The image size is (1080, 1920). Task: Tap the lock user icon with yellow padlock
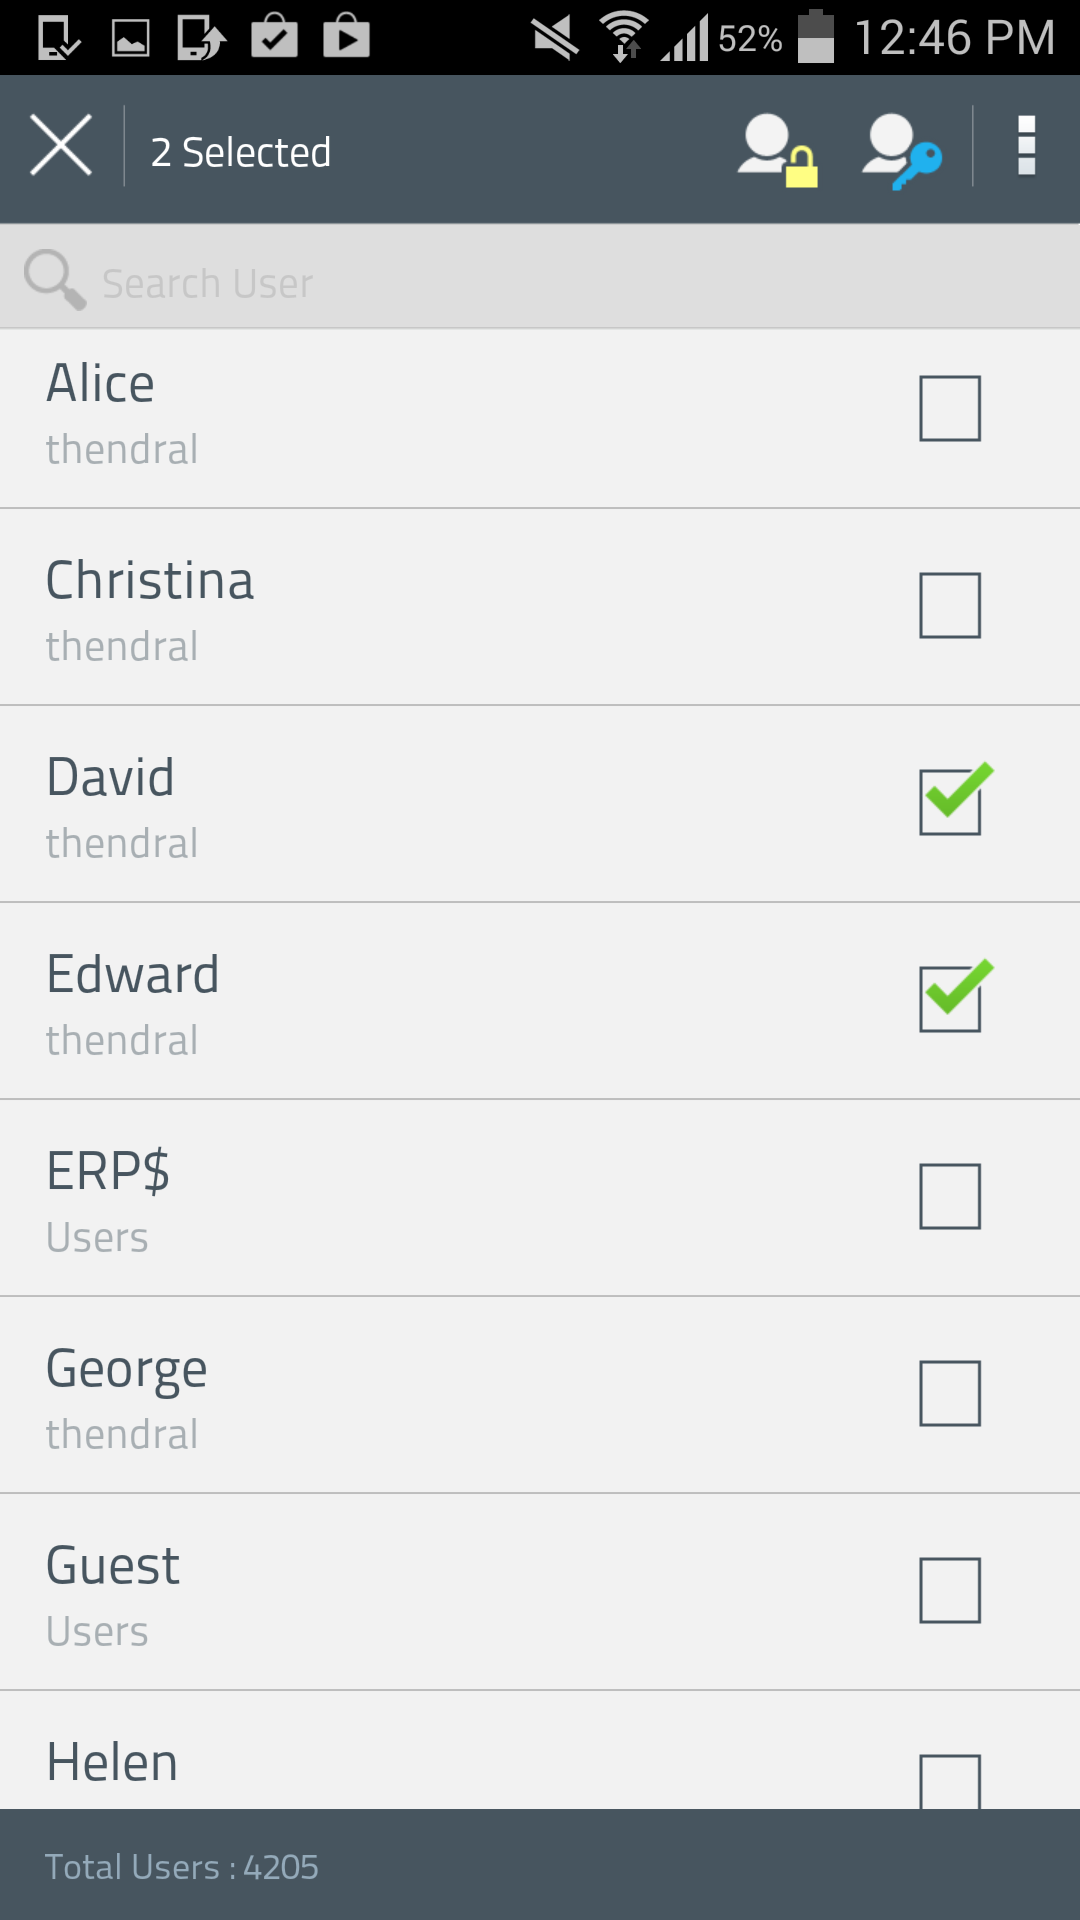pos(778,150)
